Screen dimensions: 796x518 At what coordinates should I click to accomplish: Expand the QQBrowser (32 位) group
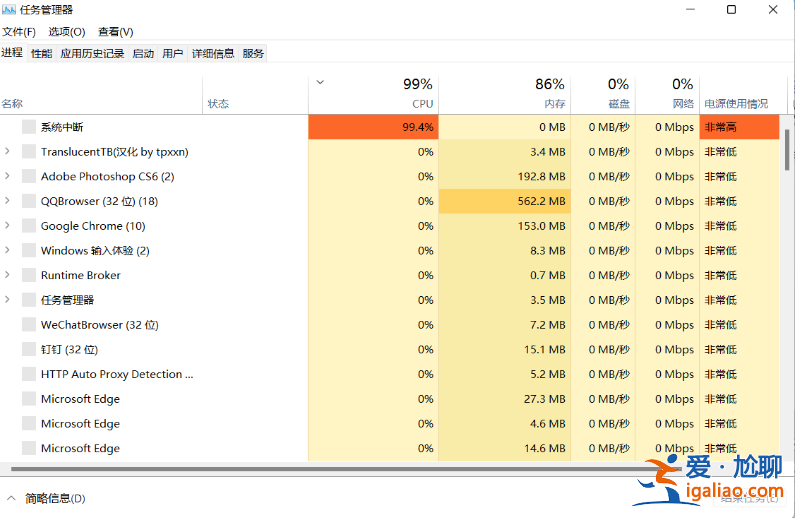click(7, 201)
